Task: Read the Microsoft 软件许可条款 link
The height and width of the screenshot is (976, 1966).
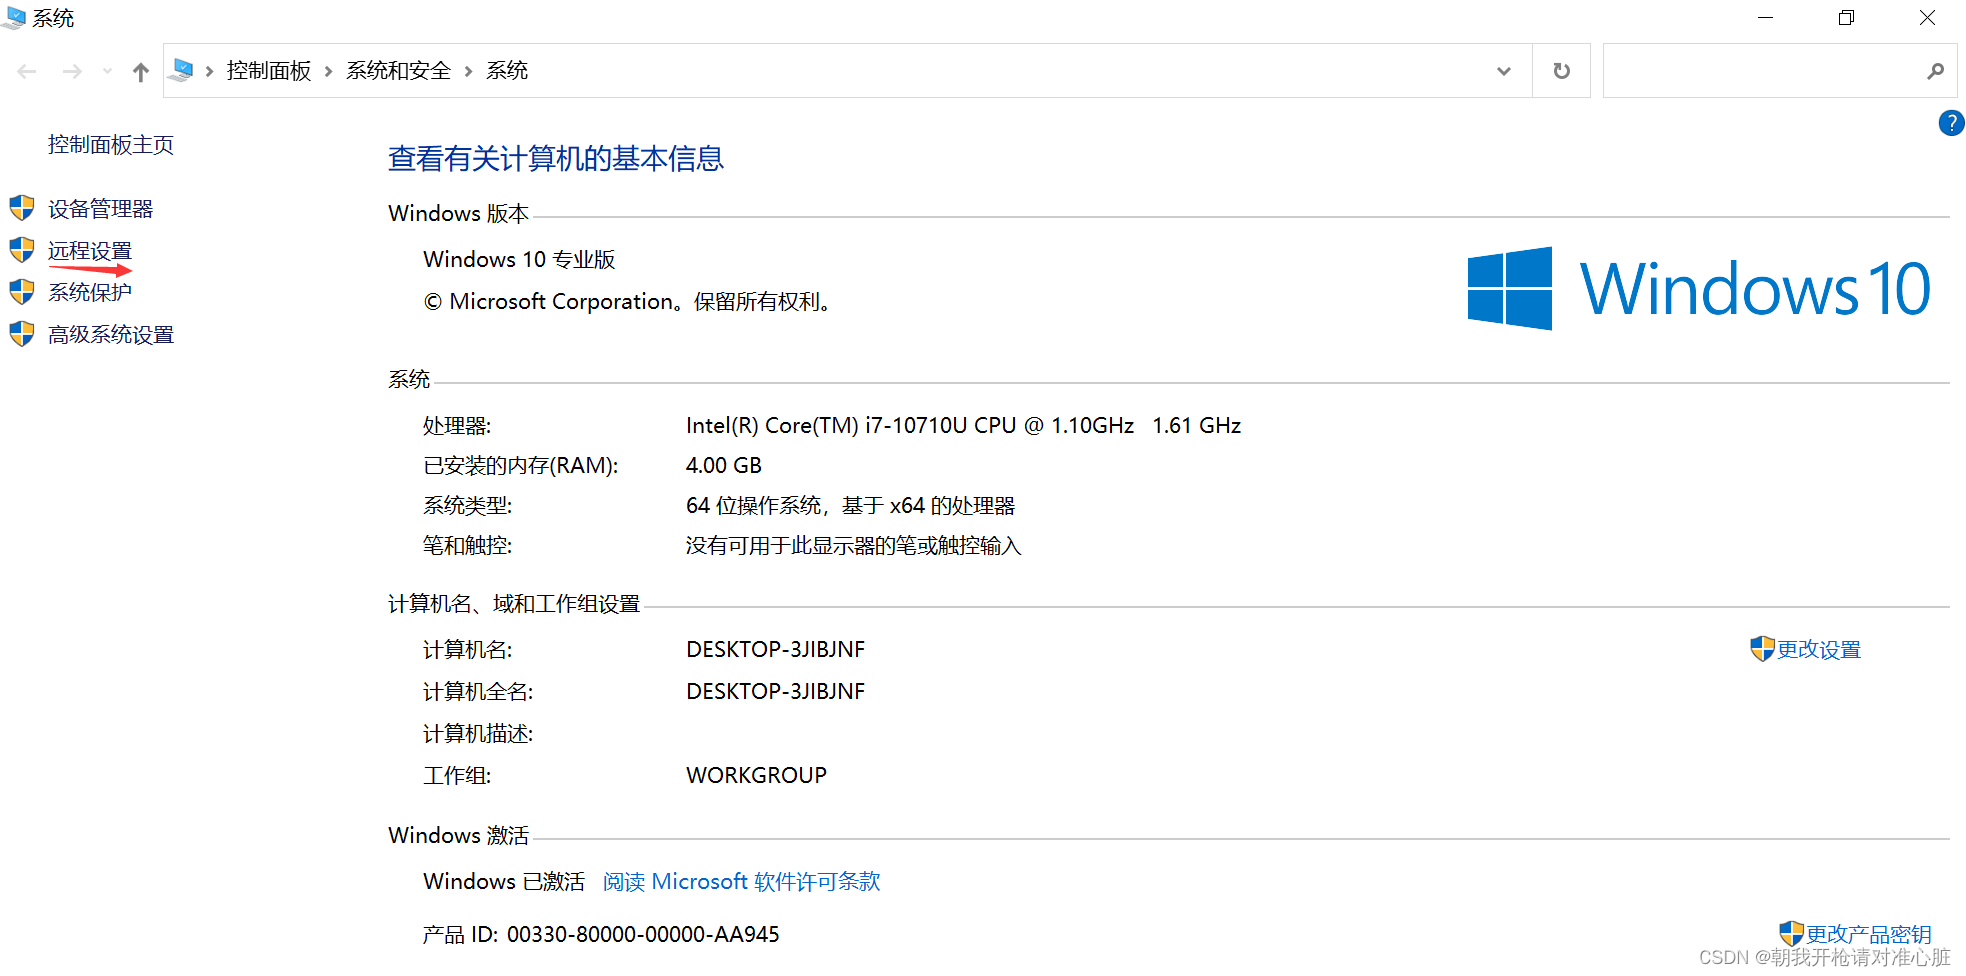Action: click(741, 881)
